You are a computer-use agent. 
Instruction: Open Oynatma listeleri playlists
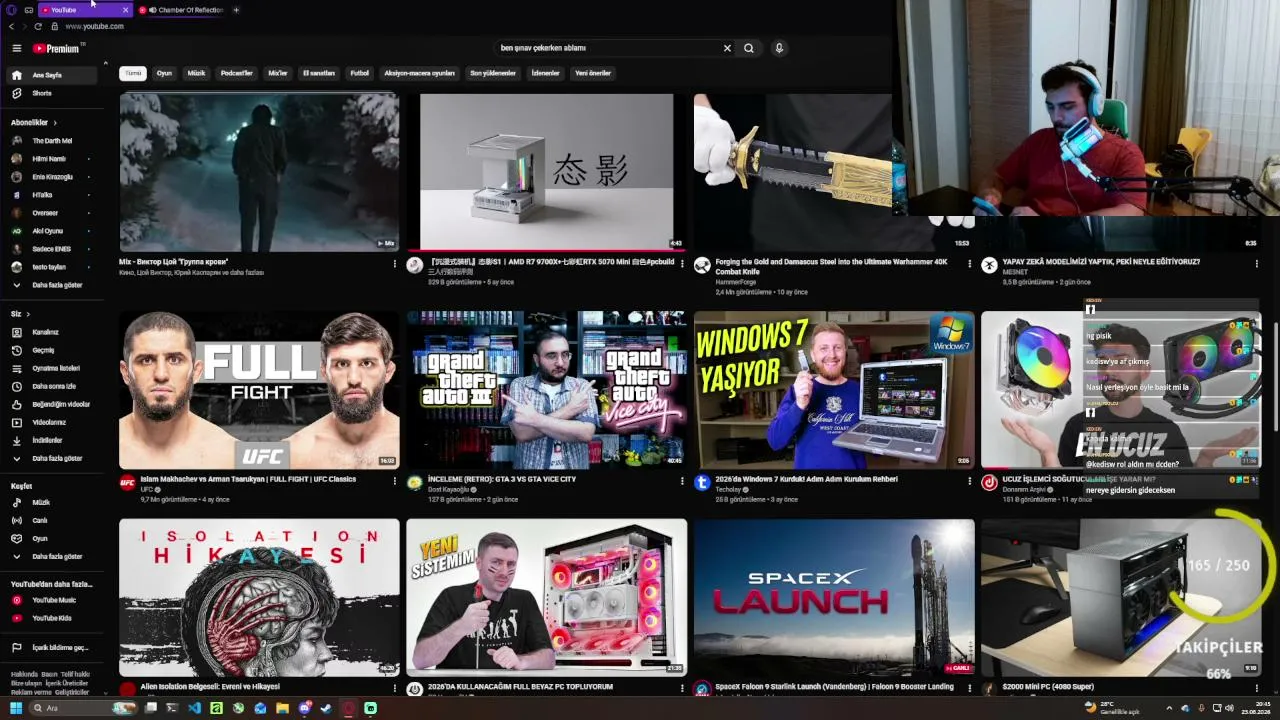(x=54, y=368)
